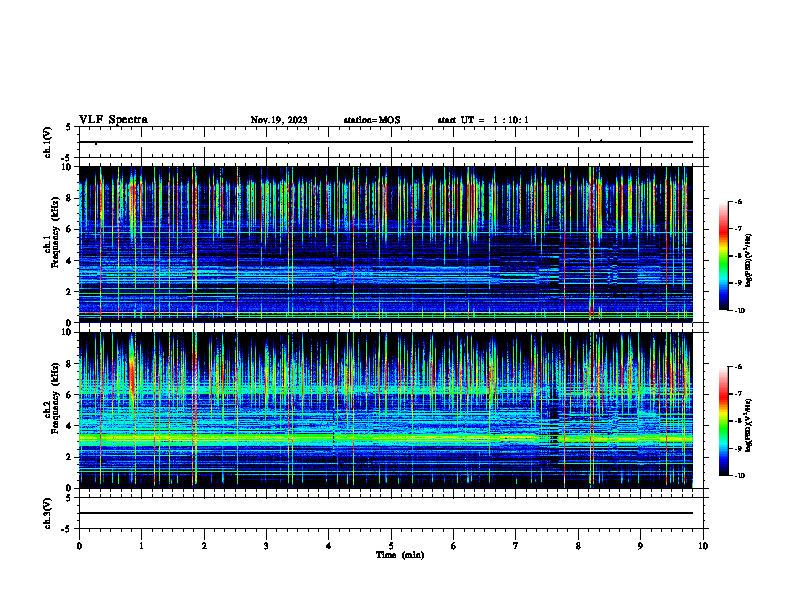Click the "Time (min)" axis label
Viewport: 792px width, 612px height.
click(x=400, y=555)
